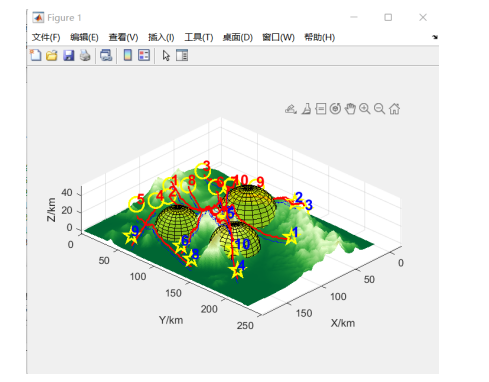Open the 工具(T) menu
The width and height of the screenshot is (489, 382).
click(x=199, y=37)
